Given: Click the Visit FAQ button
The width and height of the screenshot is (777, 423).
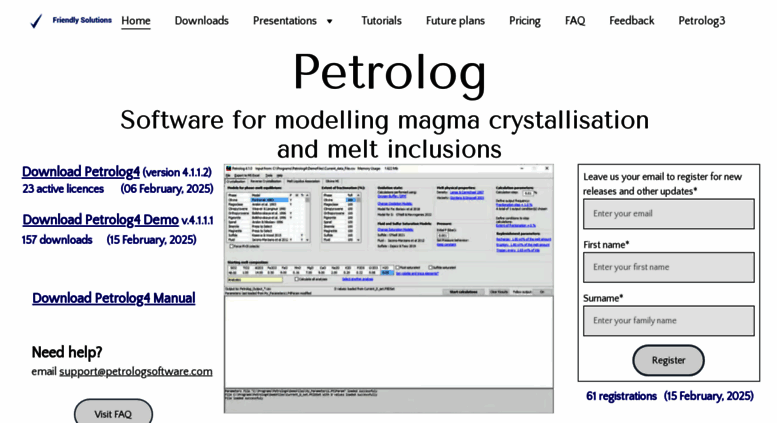Looking at the screenshot, I should (113, 414).
